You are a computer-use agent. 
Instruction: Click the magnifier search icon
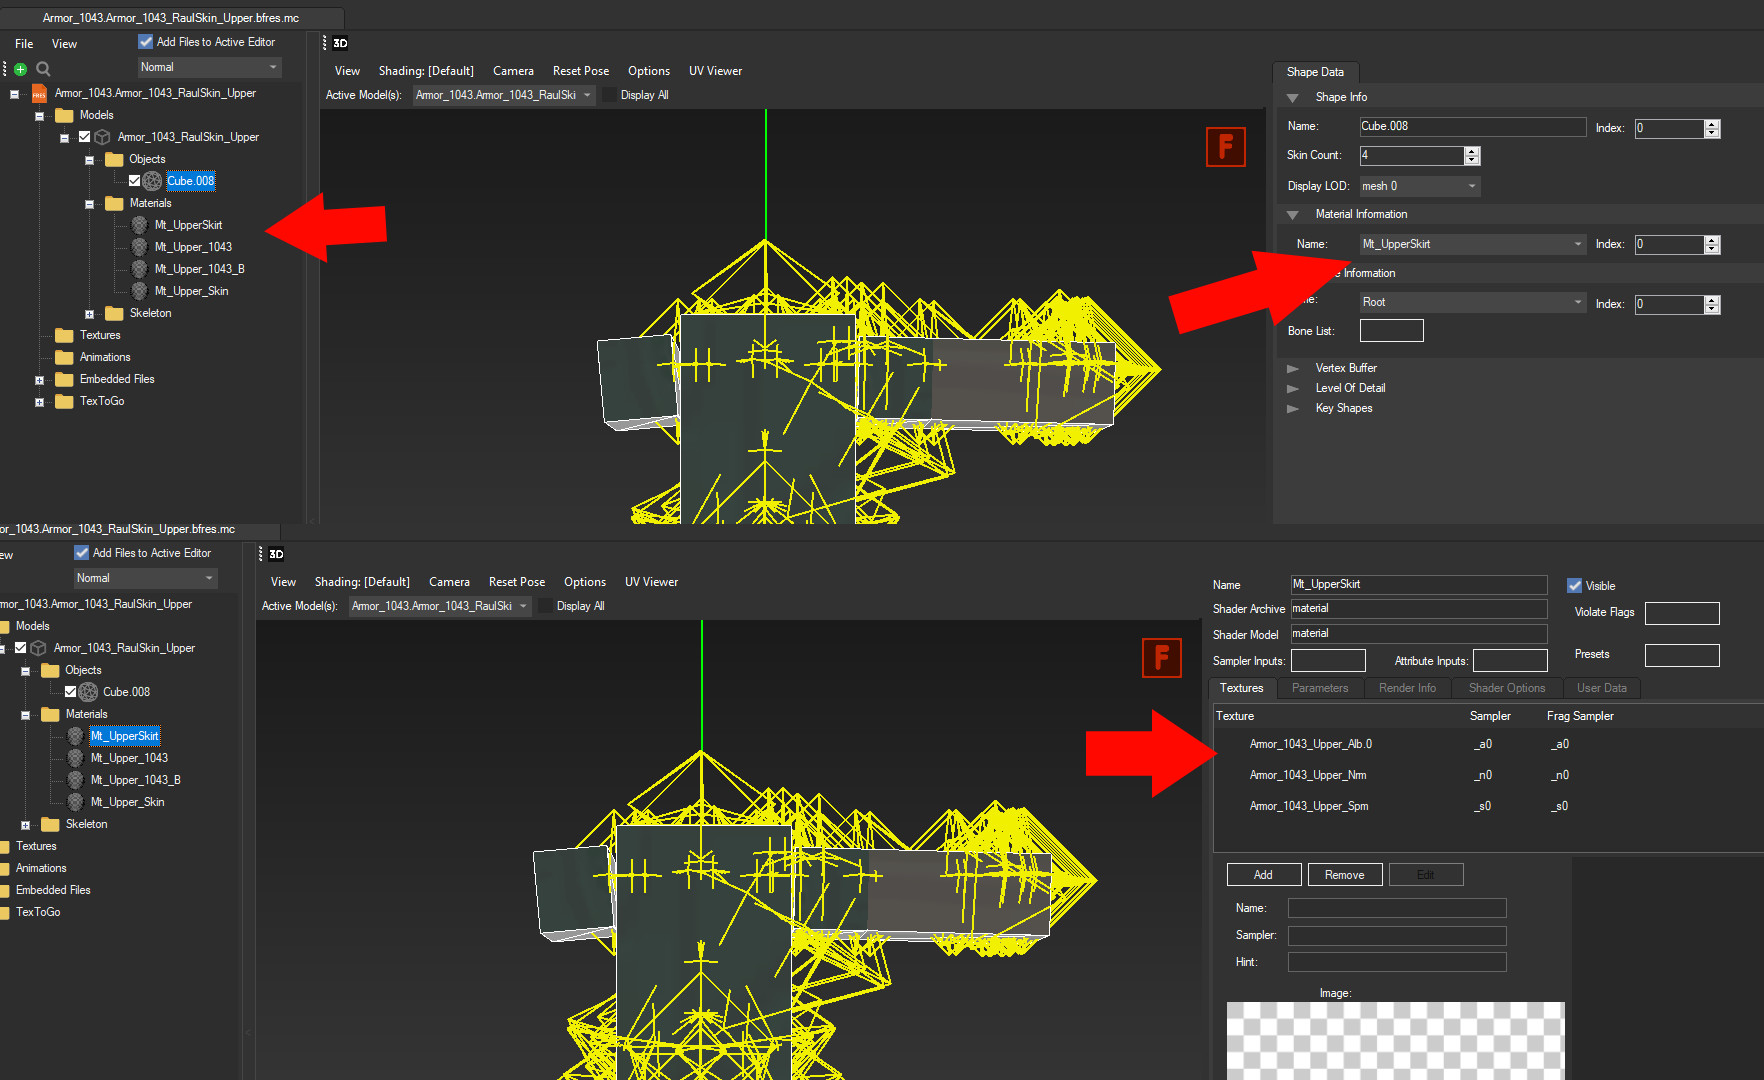click(x=43, y=69)
